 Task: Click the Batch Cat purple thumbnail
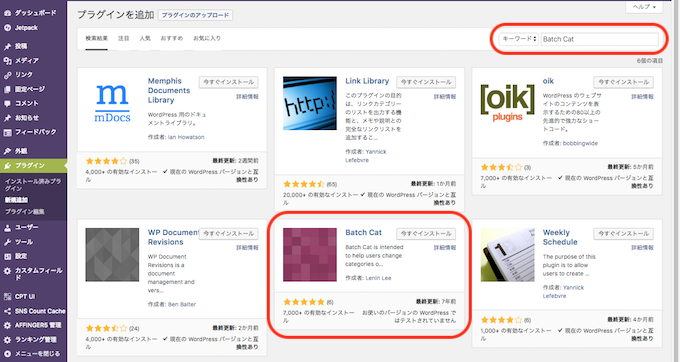pyautogui.click(x=310, y=255)
